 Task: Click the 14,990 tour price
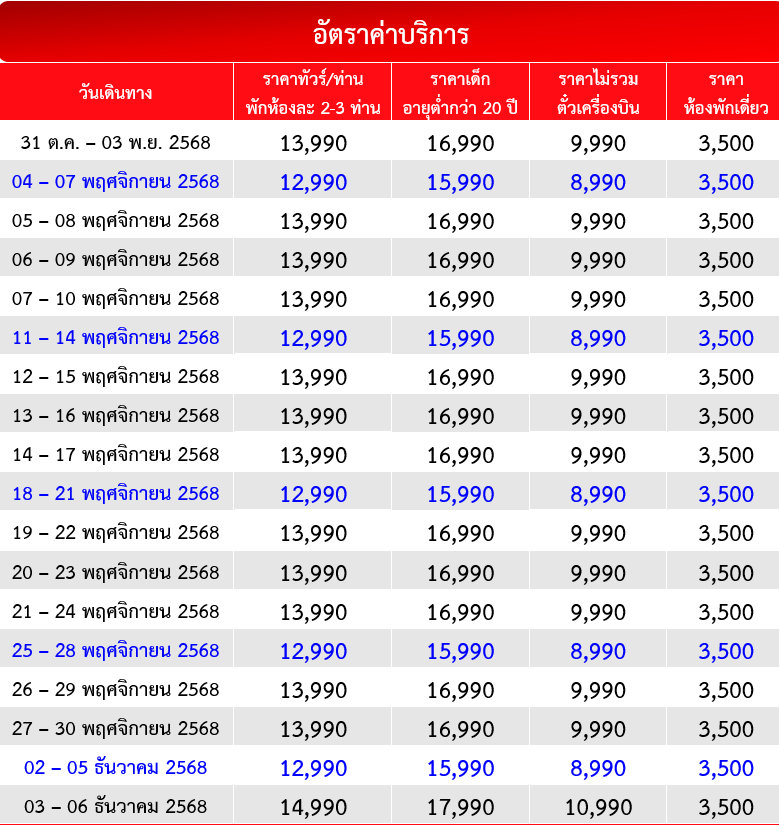314,808
